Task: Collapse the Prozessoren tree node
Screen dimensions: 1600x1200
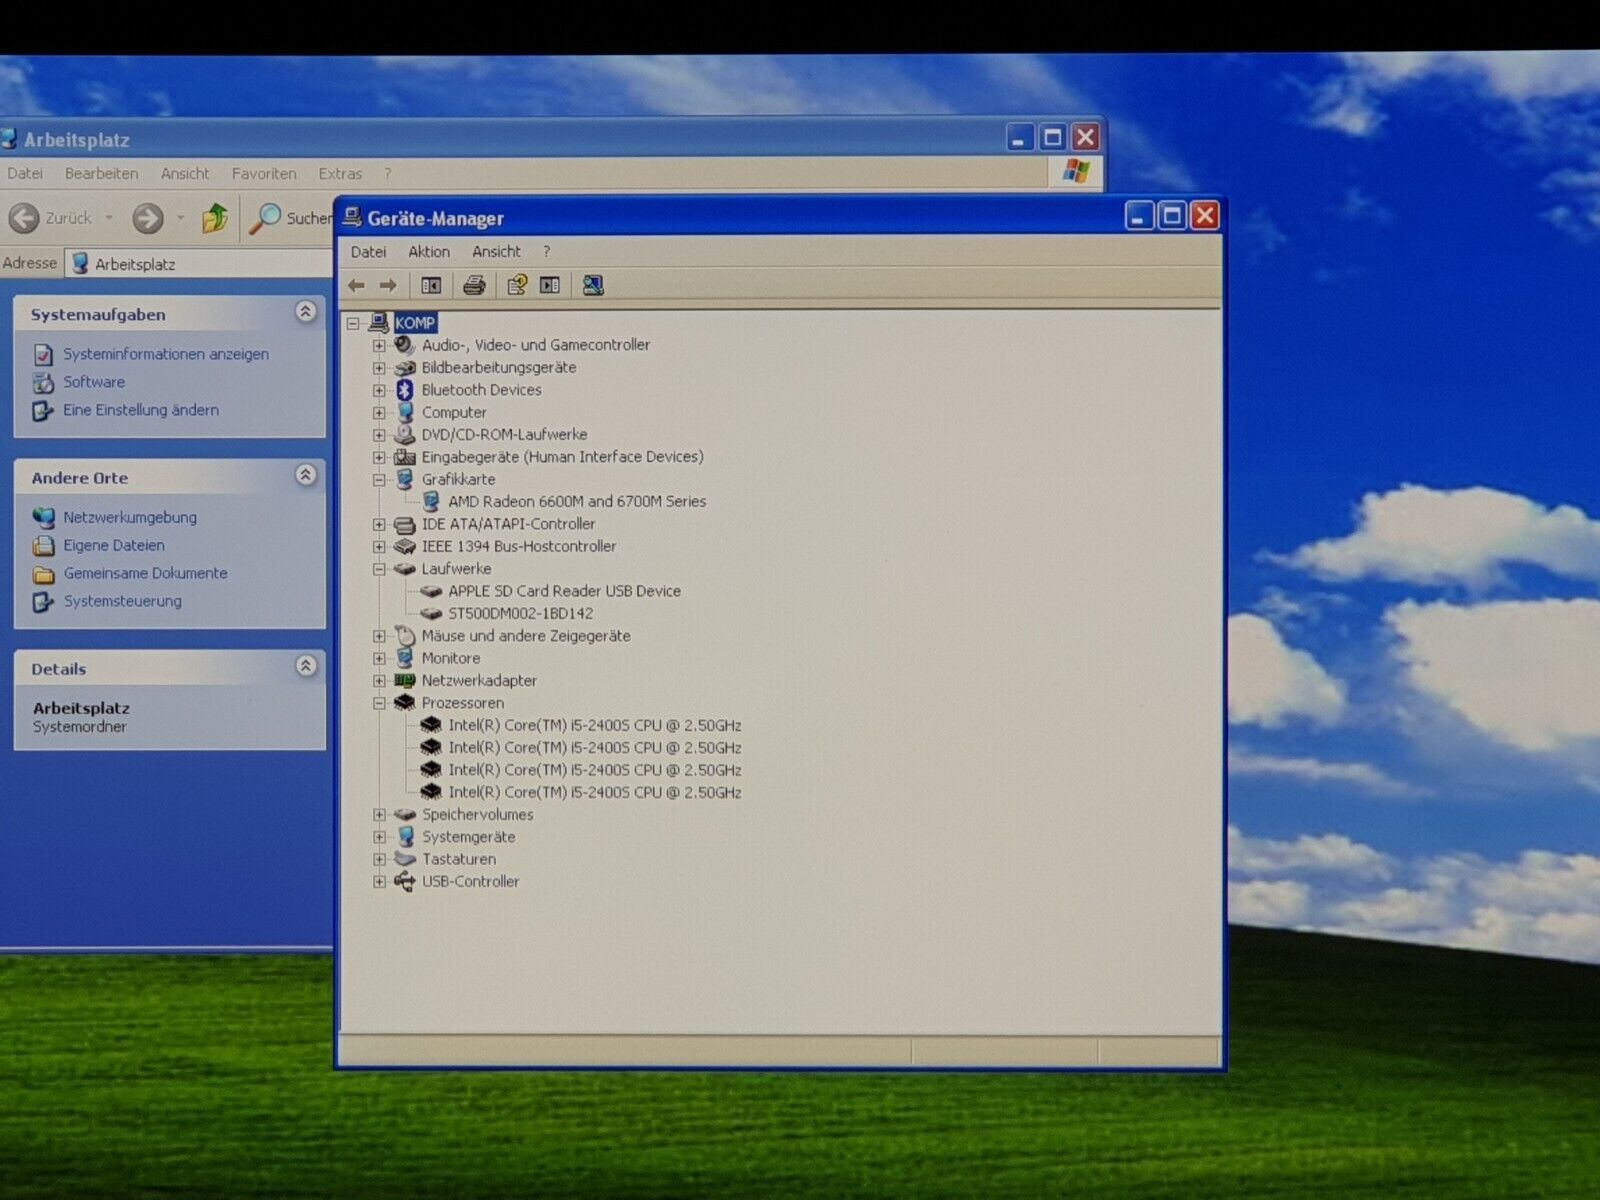Action: point(379,703)
